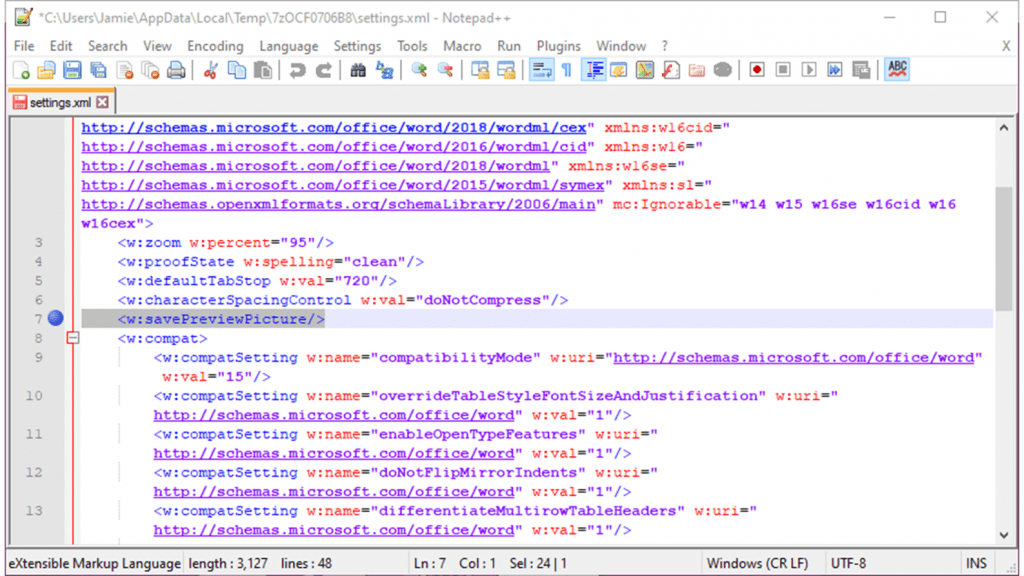Click the New file icon

[x=21, y=70]
